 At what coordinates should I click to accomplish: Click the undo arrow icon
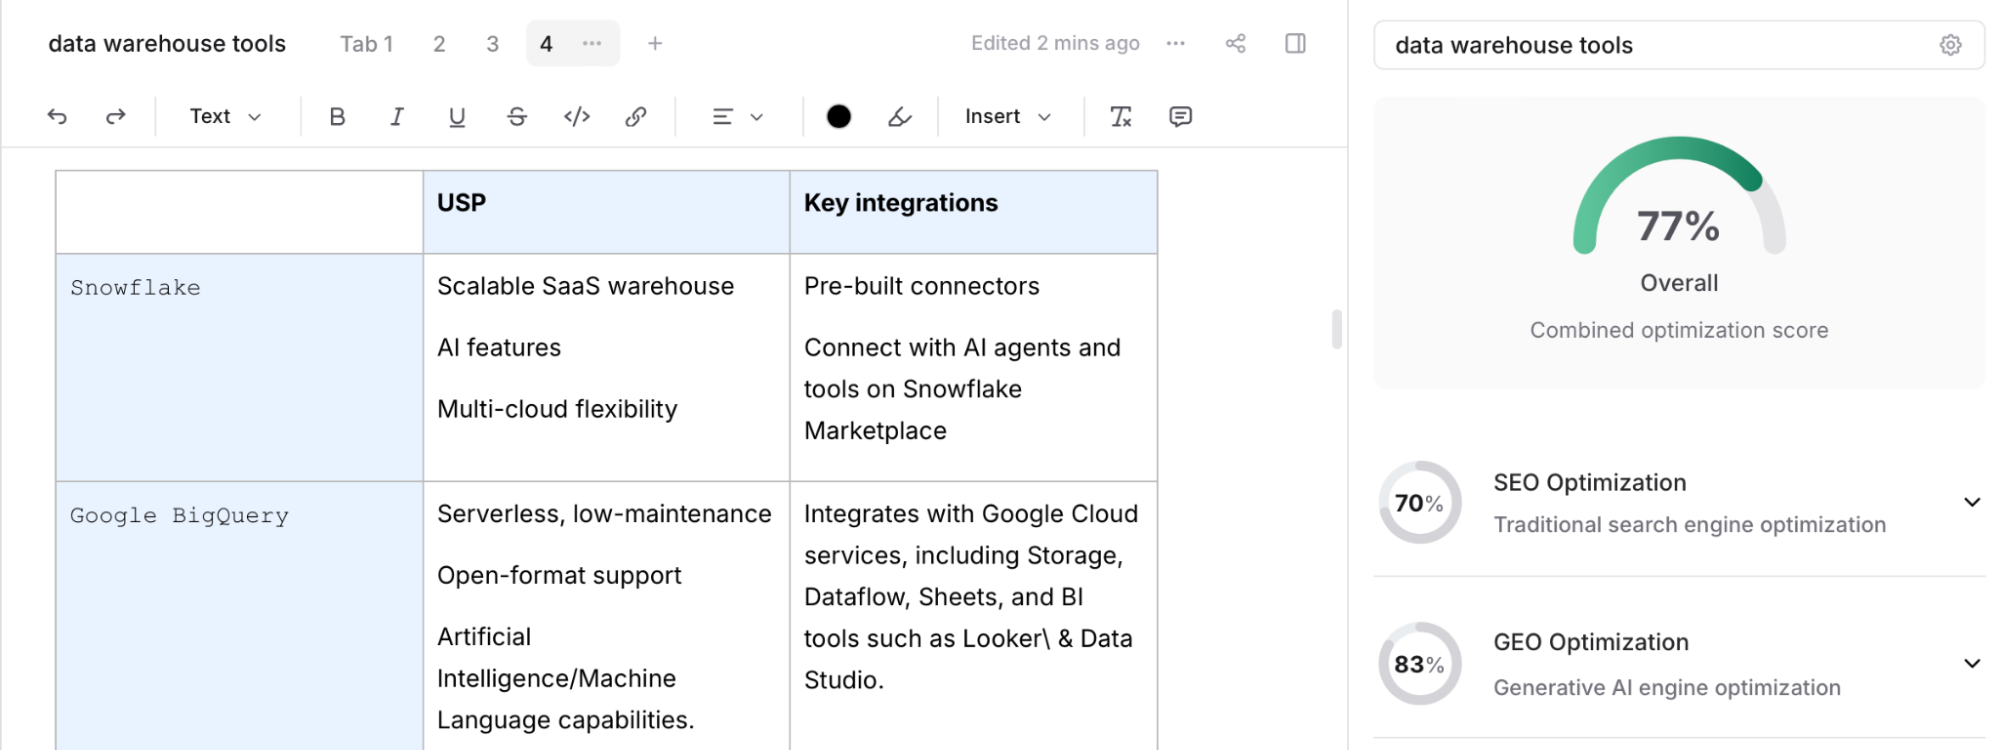(57, 117)
